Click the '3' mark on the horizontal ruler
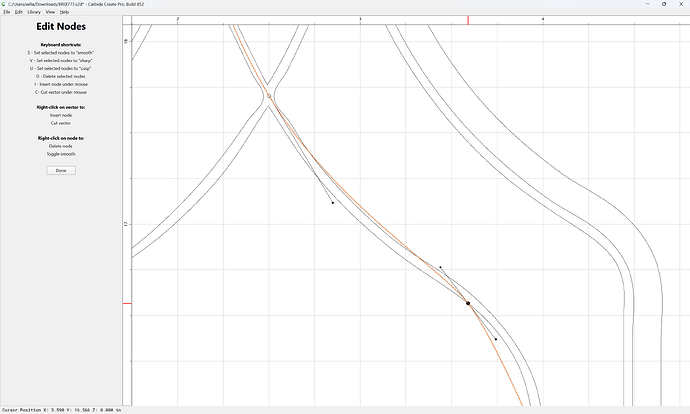 point(360,19)
